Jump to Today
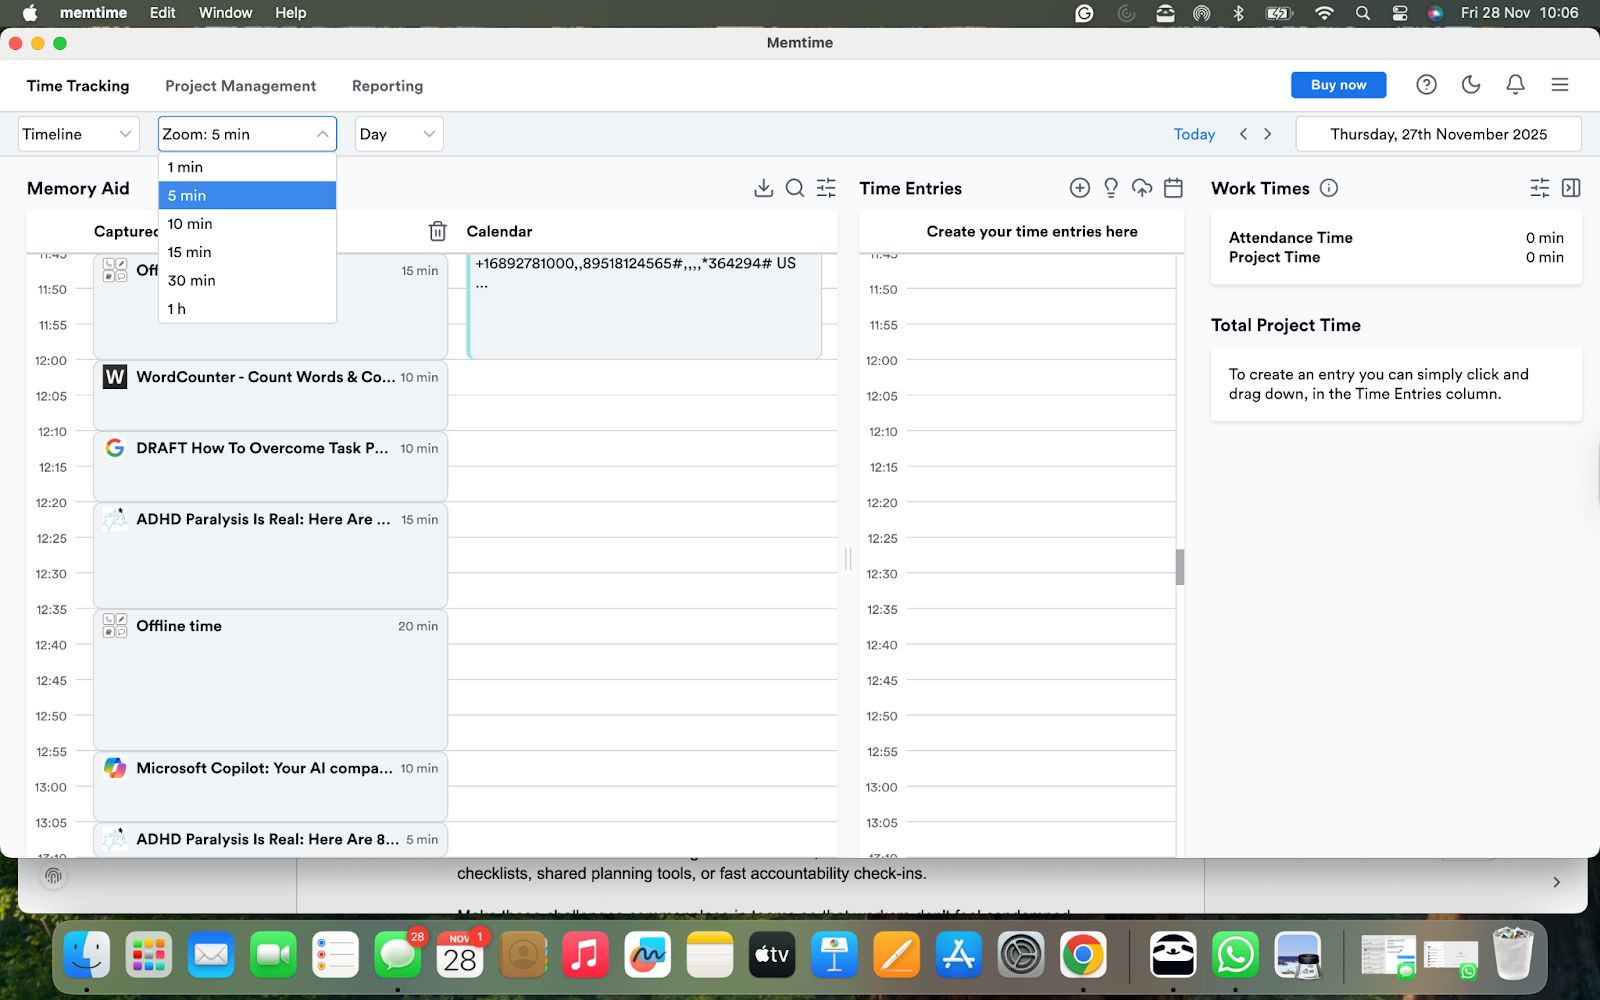This screenshot has height=1000, width=1600. tap(1193, 133)
